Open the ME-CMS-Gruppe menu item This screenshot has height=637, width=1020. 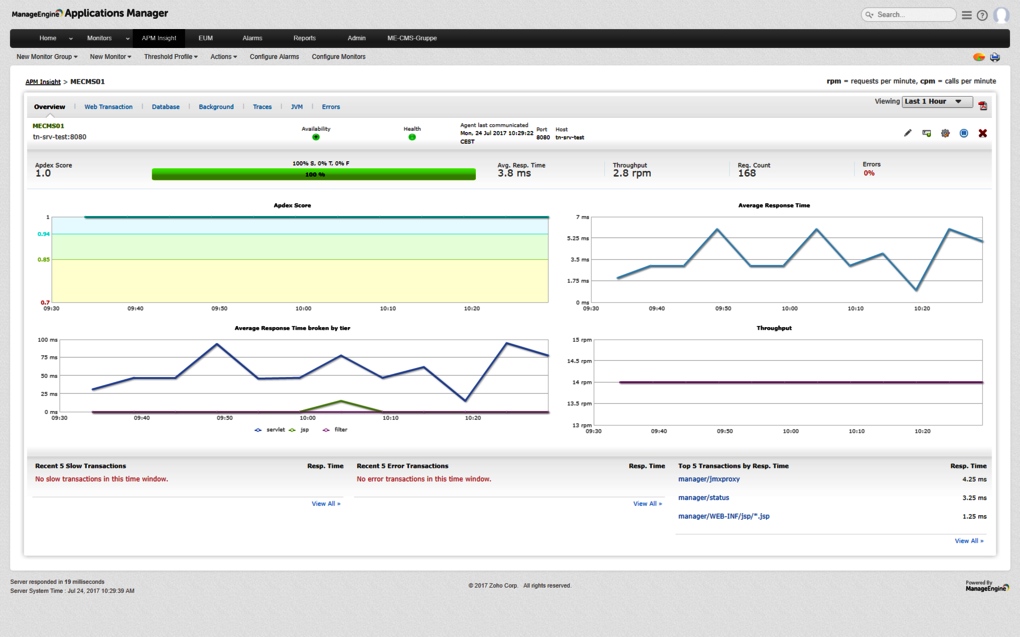(412, 38)
